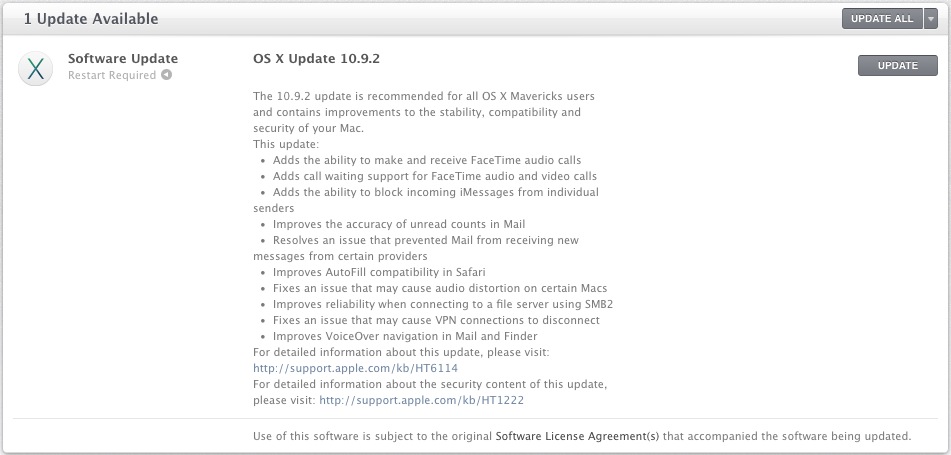Screen dimensions: 951x455
Task: Click the Restart Required text
Action: click(x=112, y=75)
